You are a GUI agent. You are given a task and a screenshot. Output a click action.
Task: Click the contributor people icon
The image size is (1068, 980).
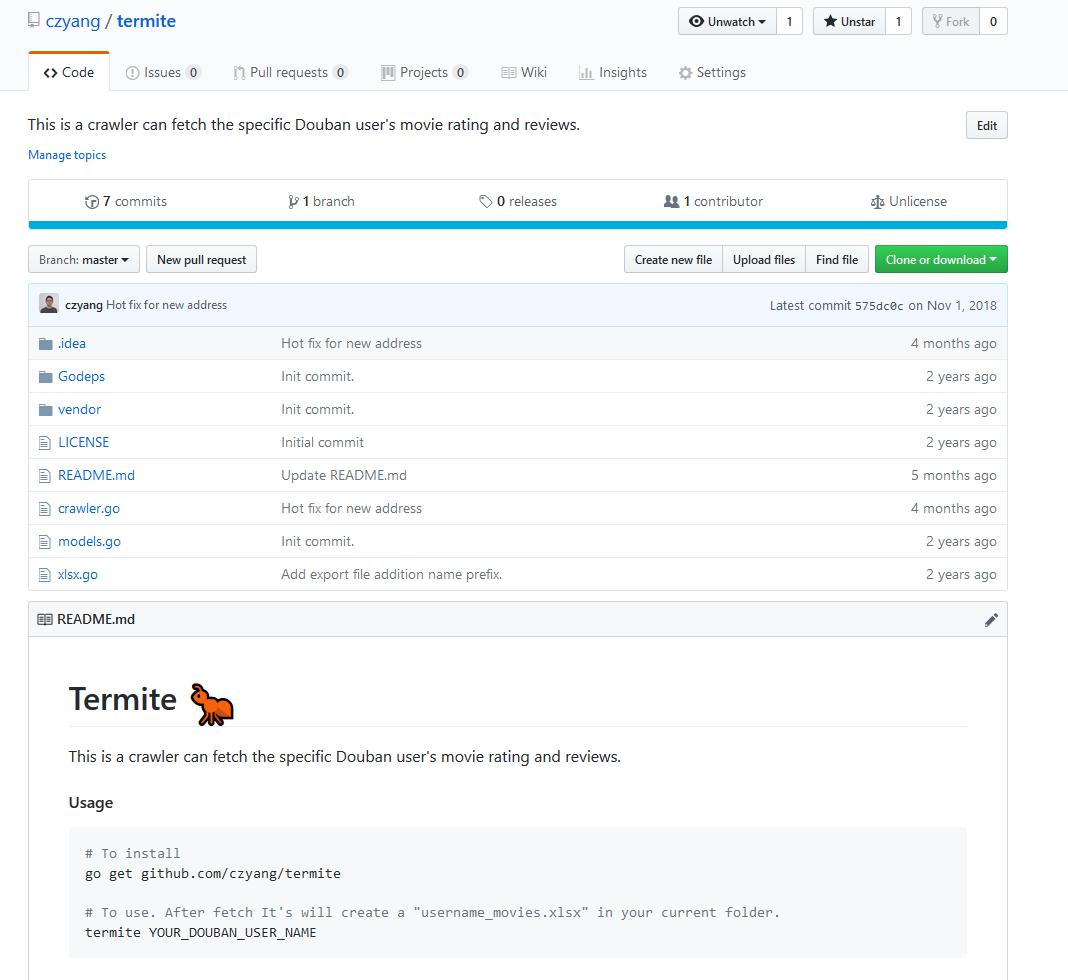pos(671,202)
